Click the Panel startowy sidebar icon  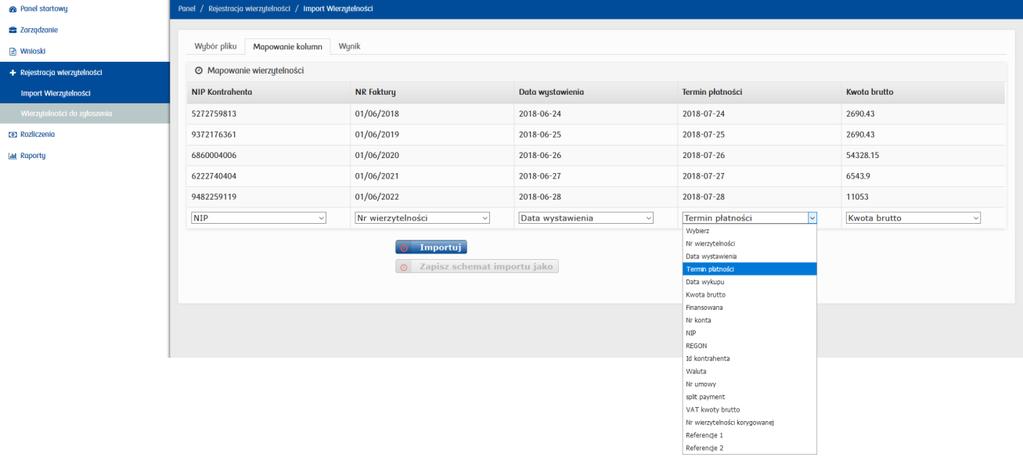[12, 9]
